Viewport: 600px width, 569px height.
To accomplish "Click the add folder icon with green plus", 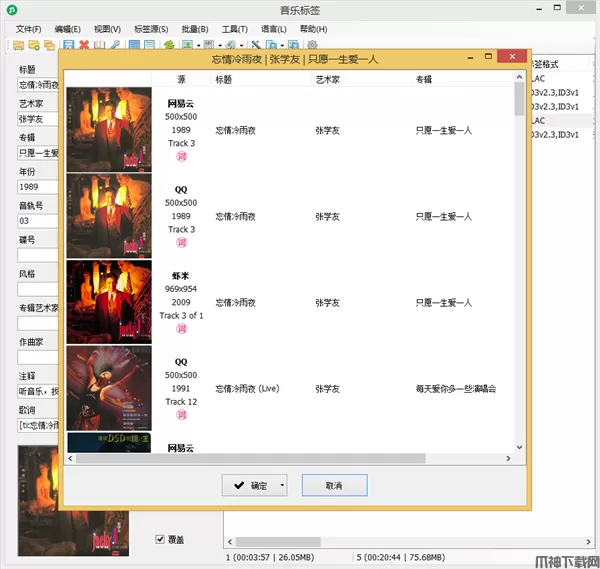I will [34, 45].
